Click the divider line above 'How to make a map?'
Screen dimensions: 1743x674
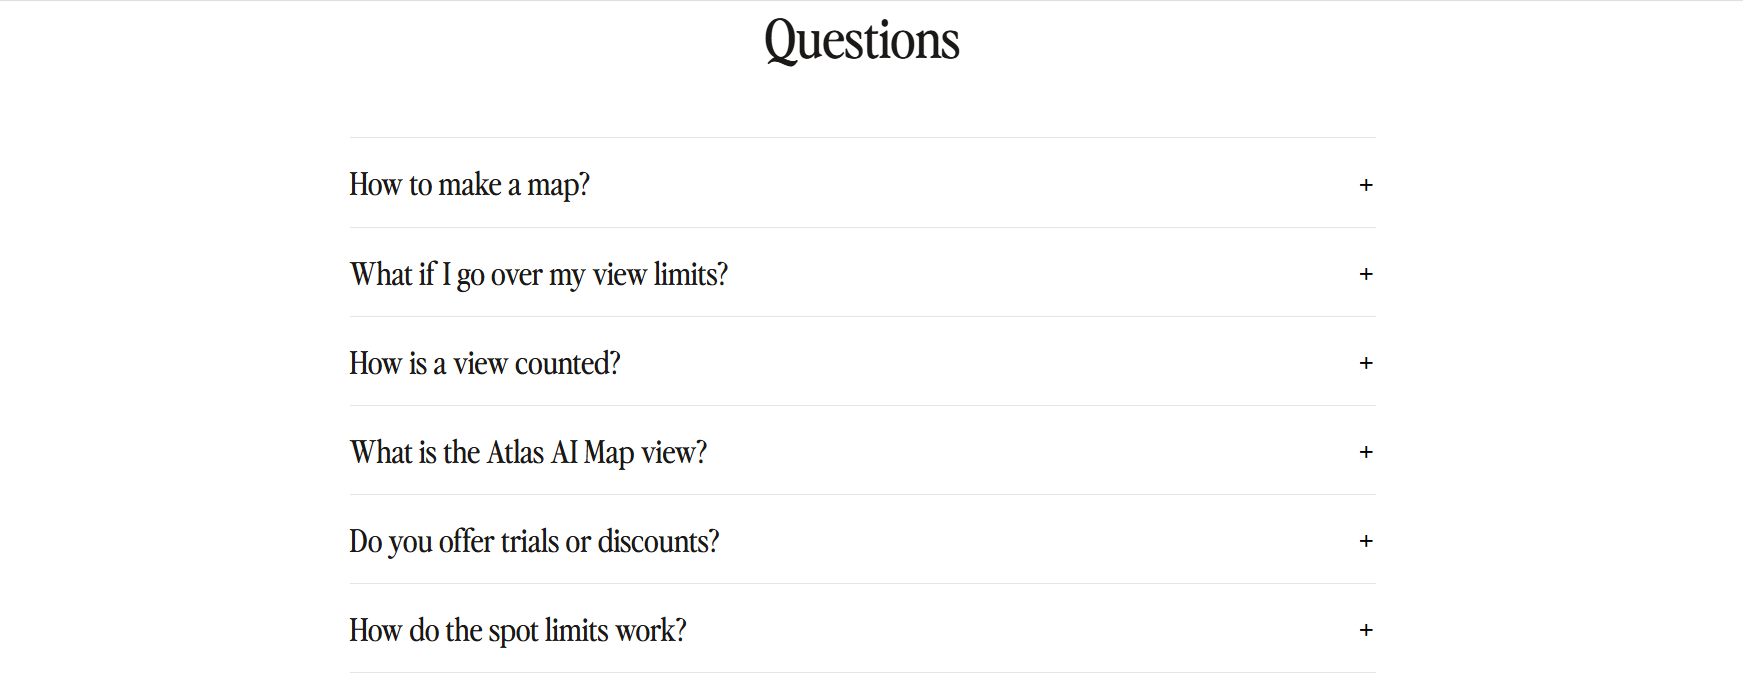[862, 138]
